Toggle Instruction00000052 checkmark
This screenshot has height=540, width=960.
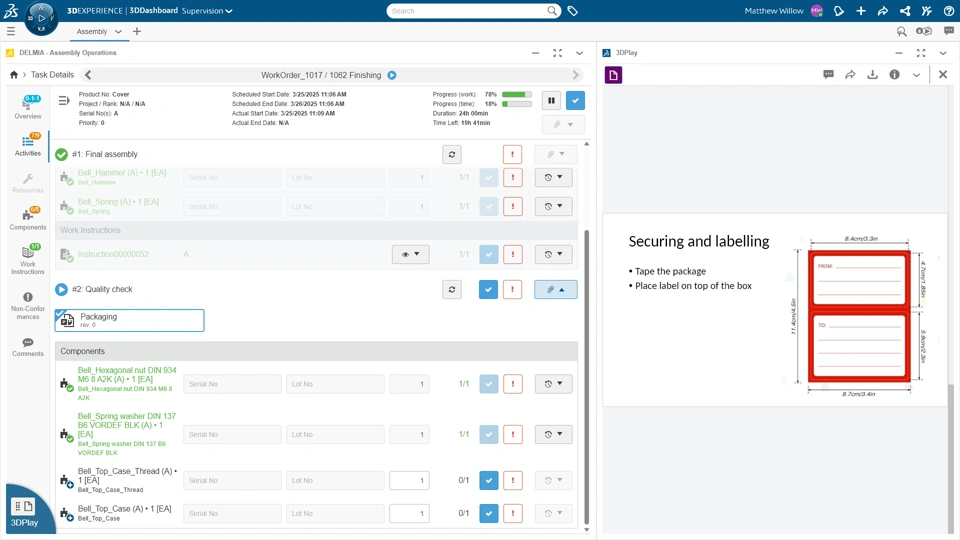pyautogui.click(x=488, y=254)
